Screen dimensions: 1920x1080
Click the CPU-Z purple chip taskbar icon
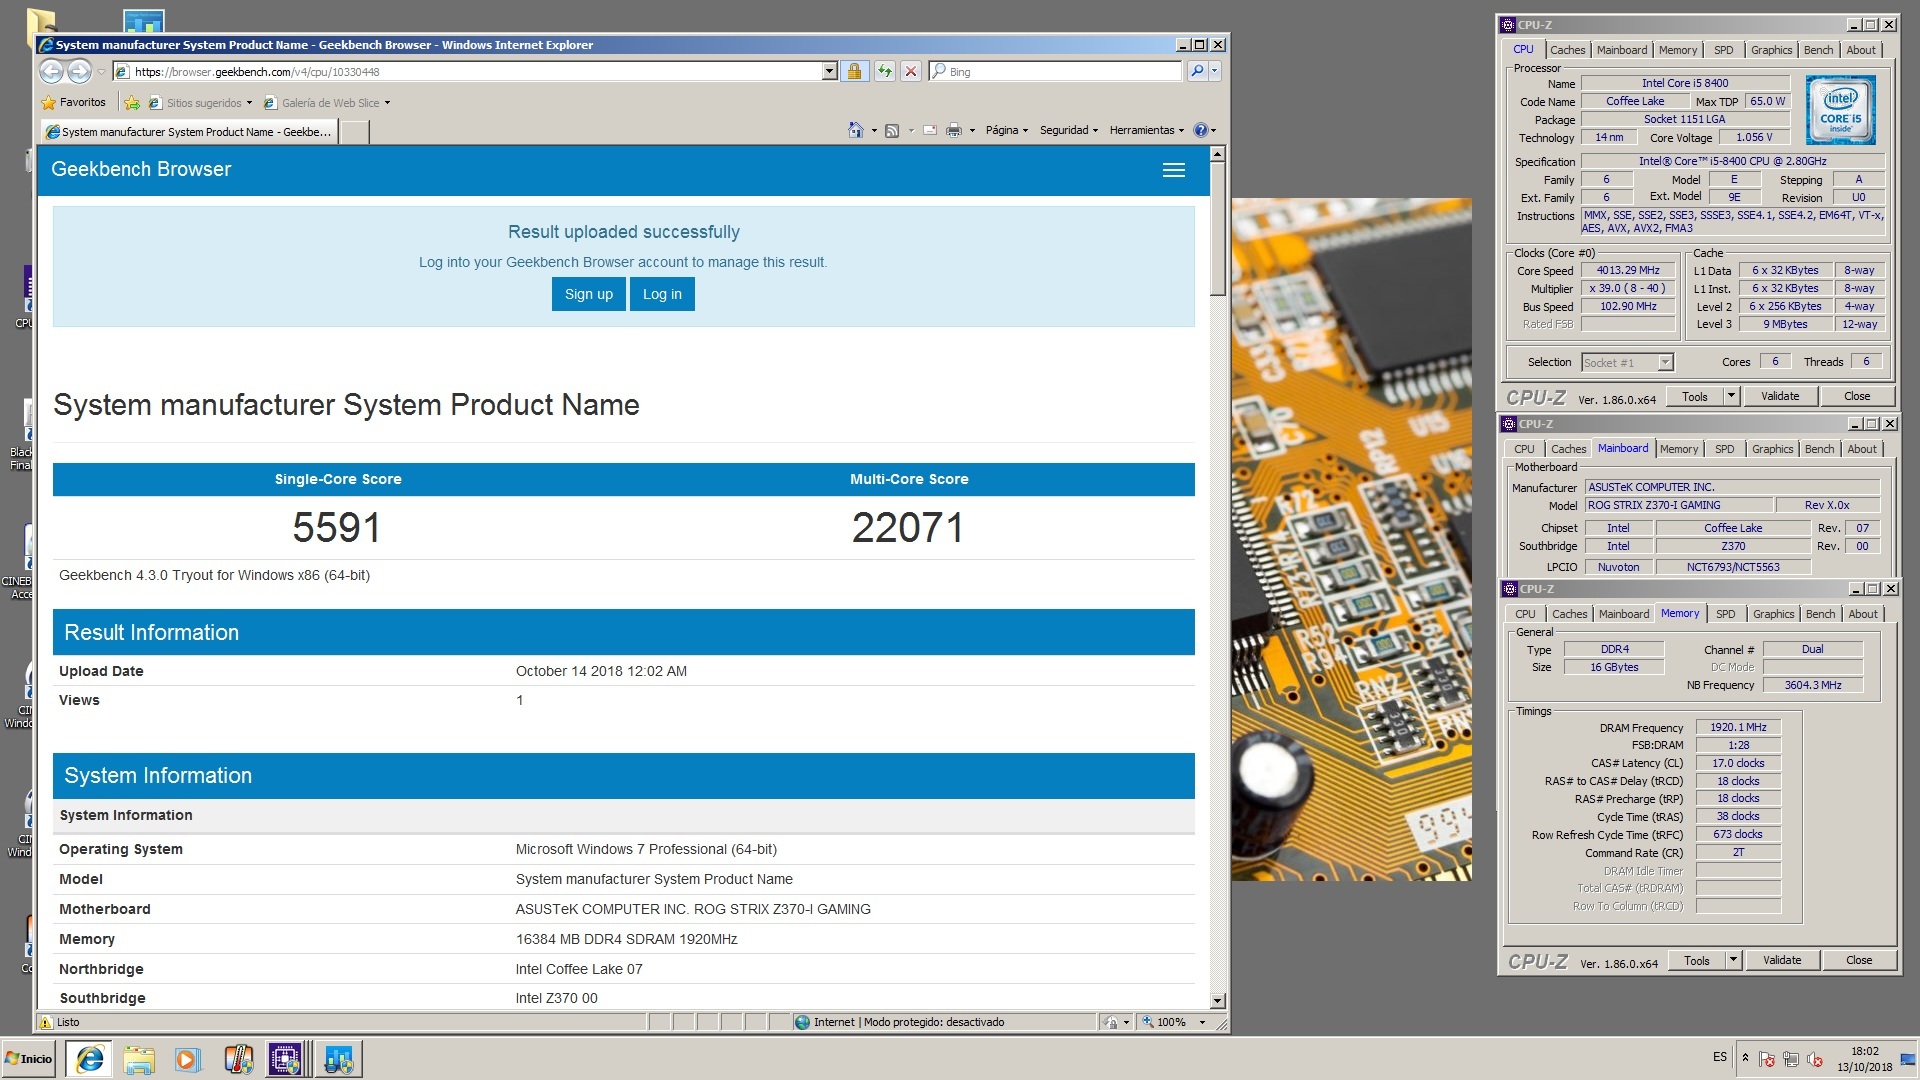pyautogui.click(x=285, y=1058)
